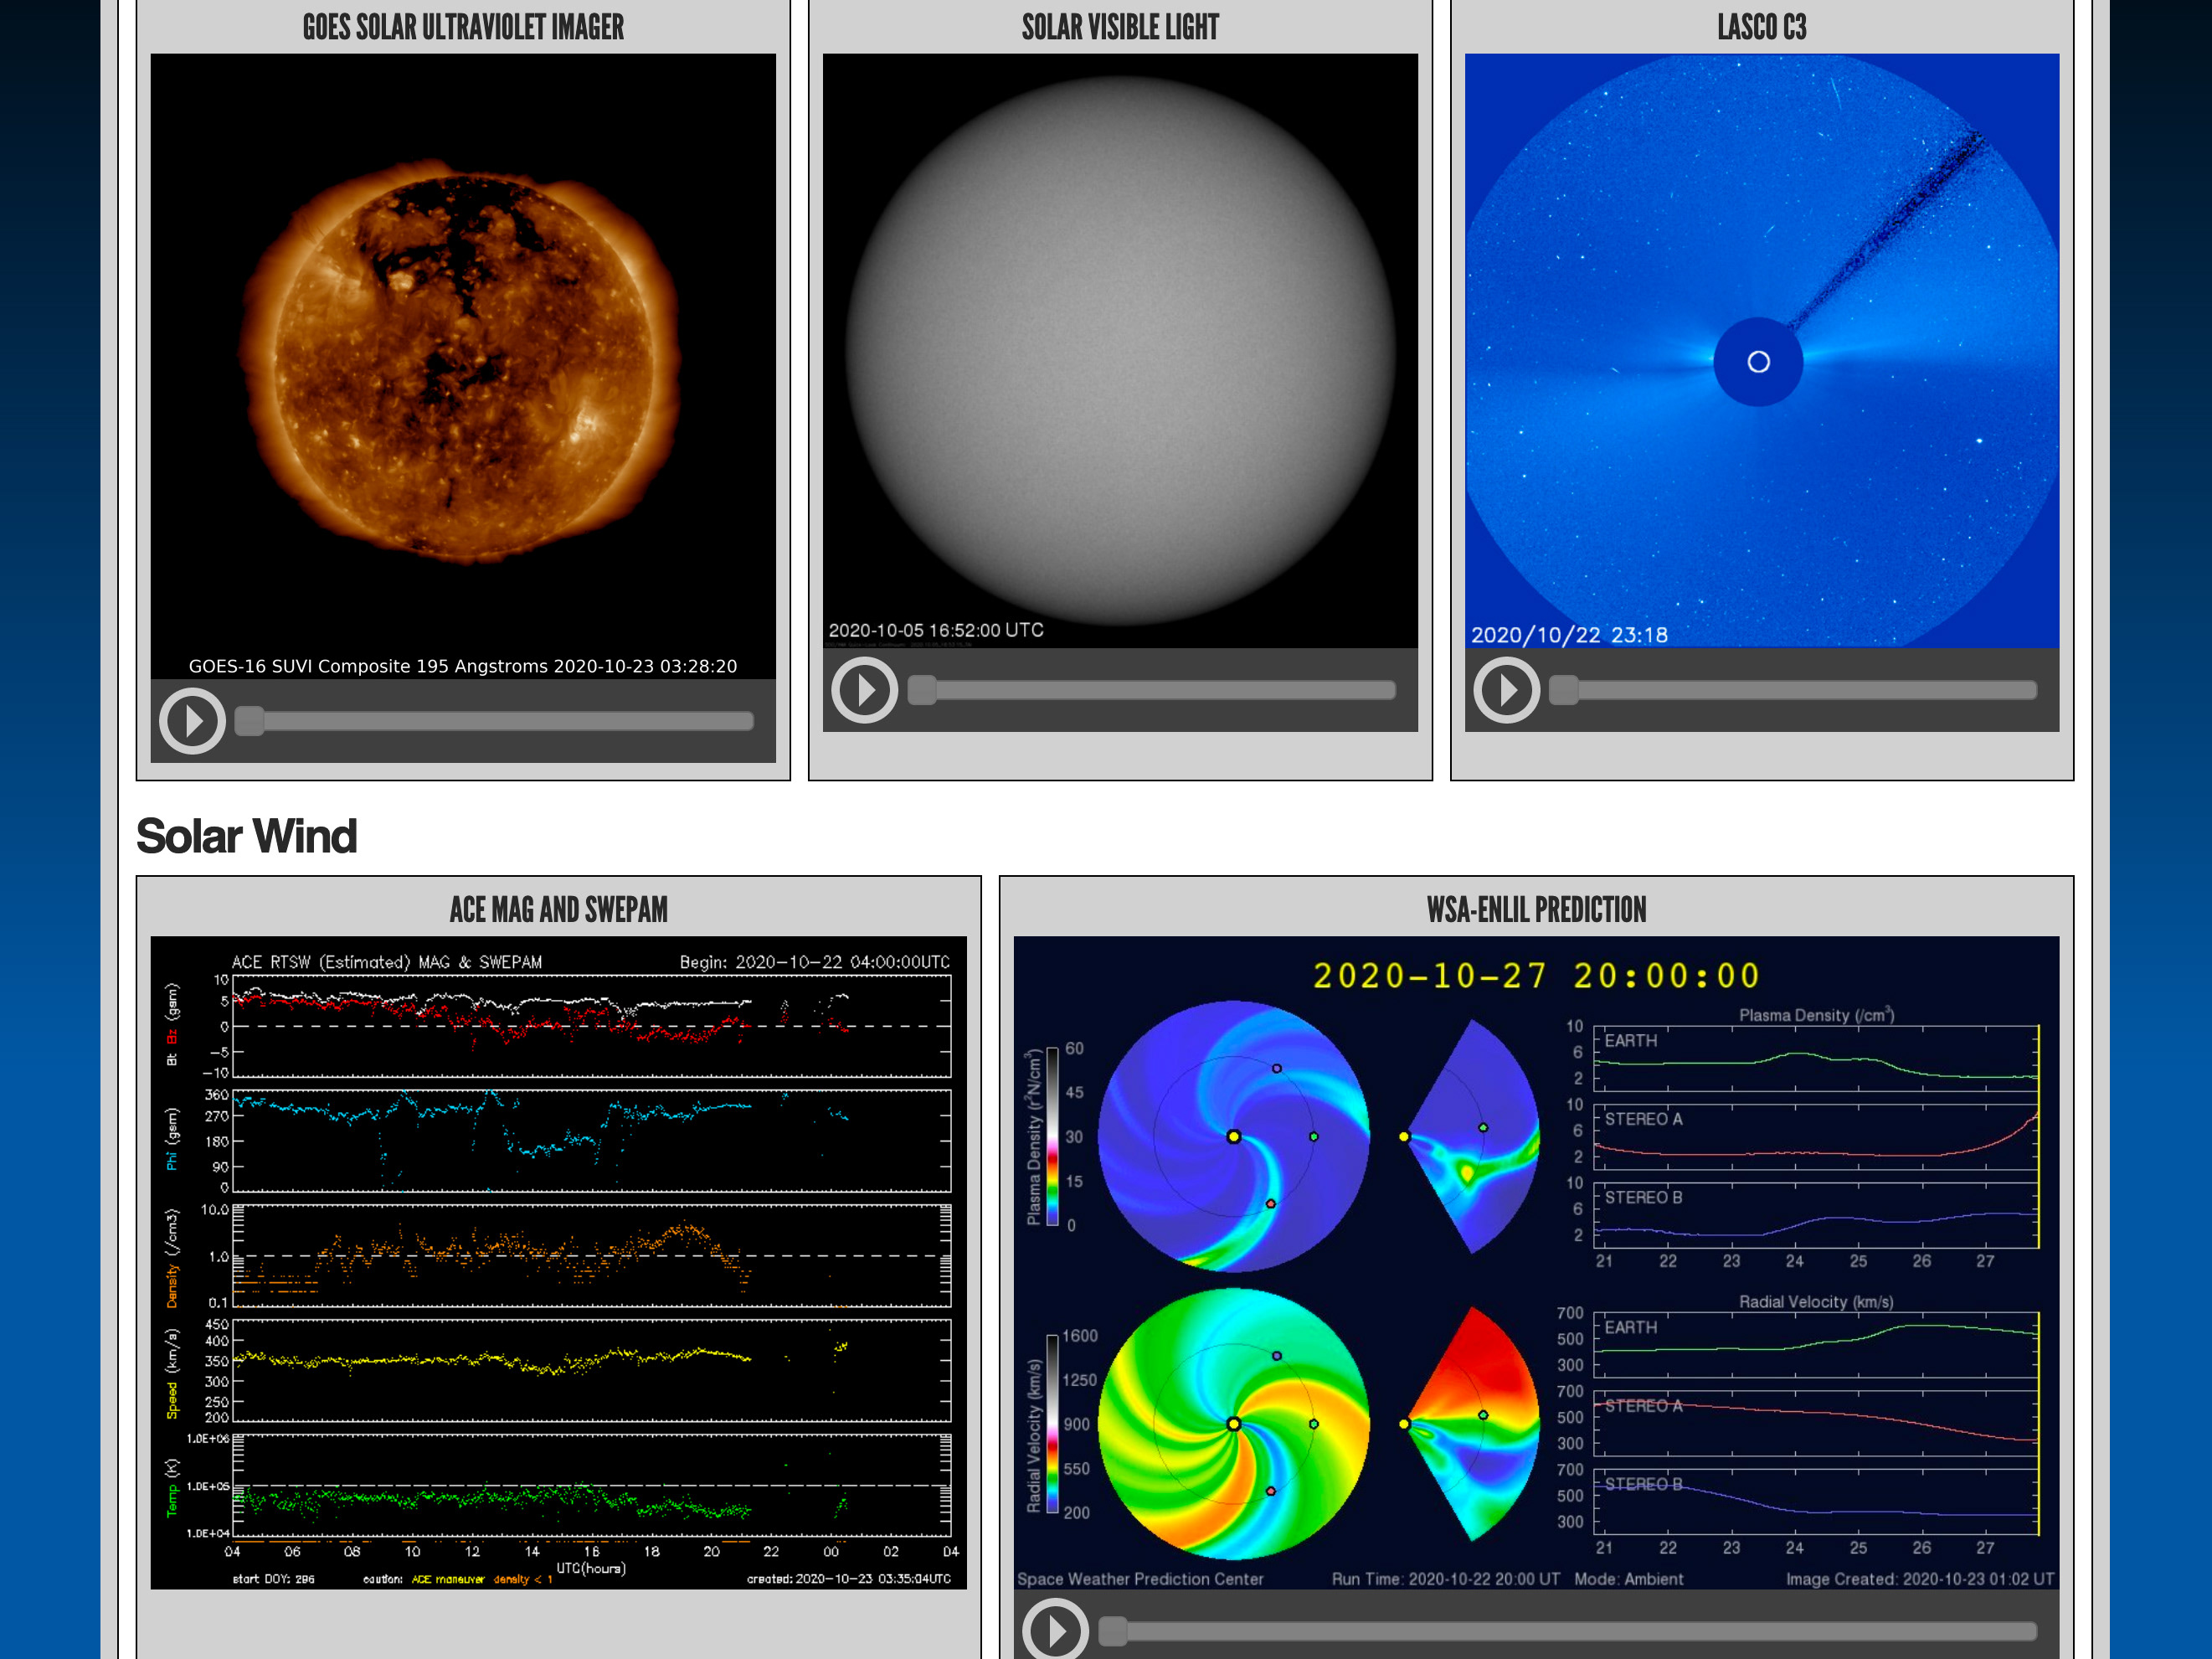Viewport: 2212px width, 1659px height.
Task: Click the GOES SUVI animation slider handle
Action: coord(249,721)
